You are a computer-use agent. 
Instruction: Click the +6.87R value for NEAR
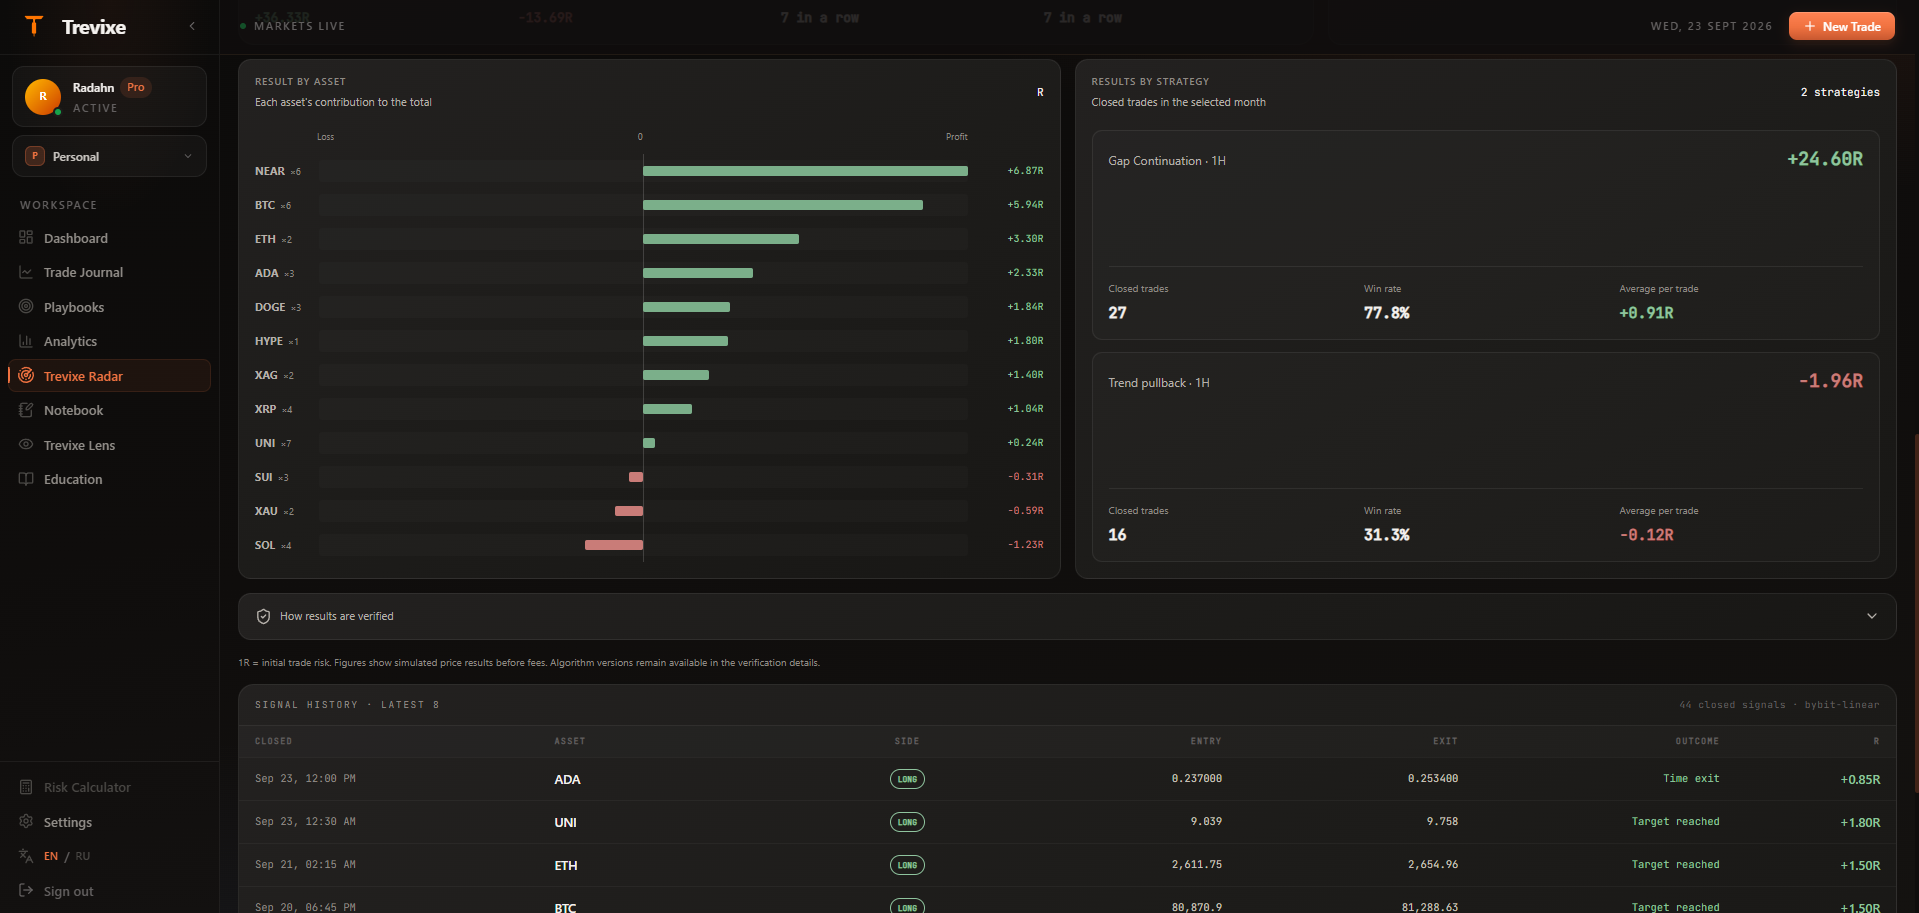coord(1025,171)
